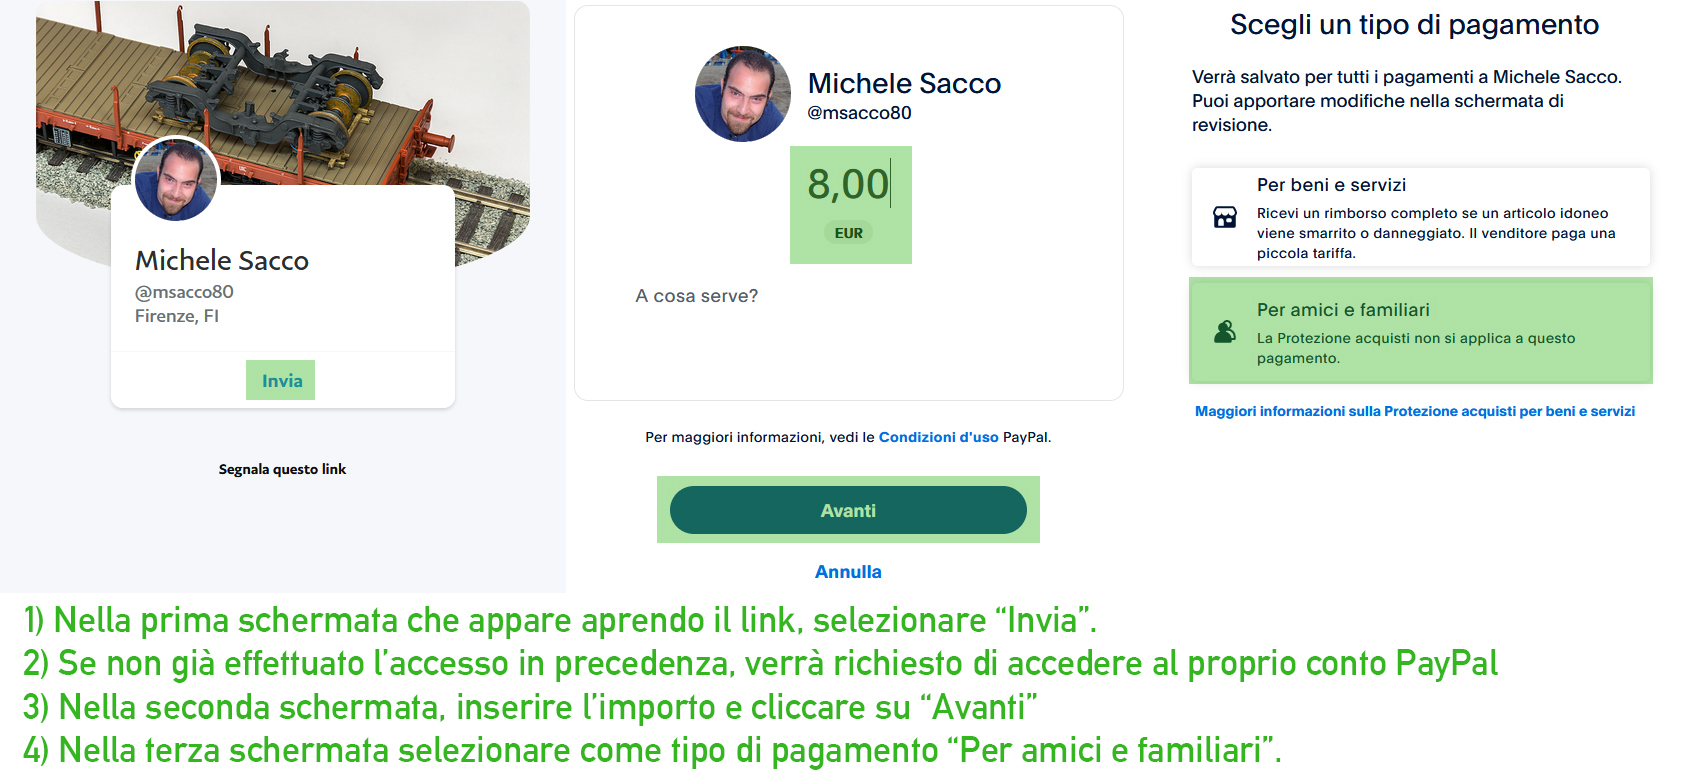Select the Per amici e familiari option
Image resolution: width=1698 pixels, height=777 pixels.
click(x=1420, y=331)
